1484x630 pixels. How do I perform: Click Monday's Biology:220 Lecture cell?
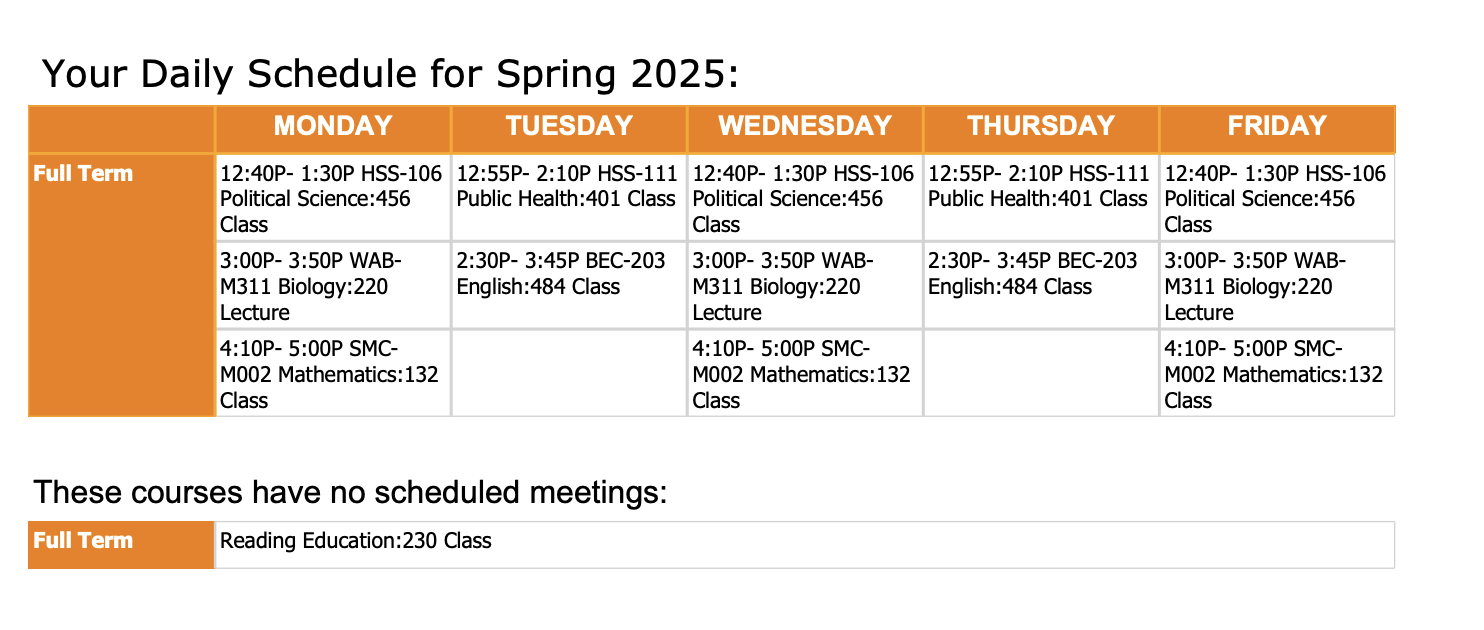tap(310, 286)
